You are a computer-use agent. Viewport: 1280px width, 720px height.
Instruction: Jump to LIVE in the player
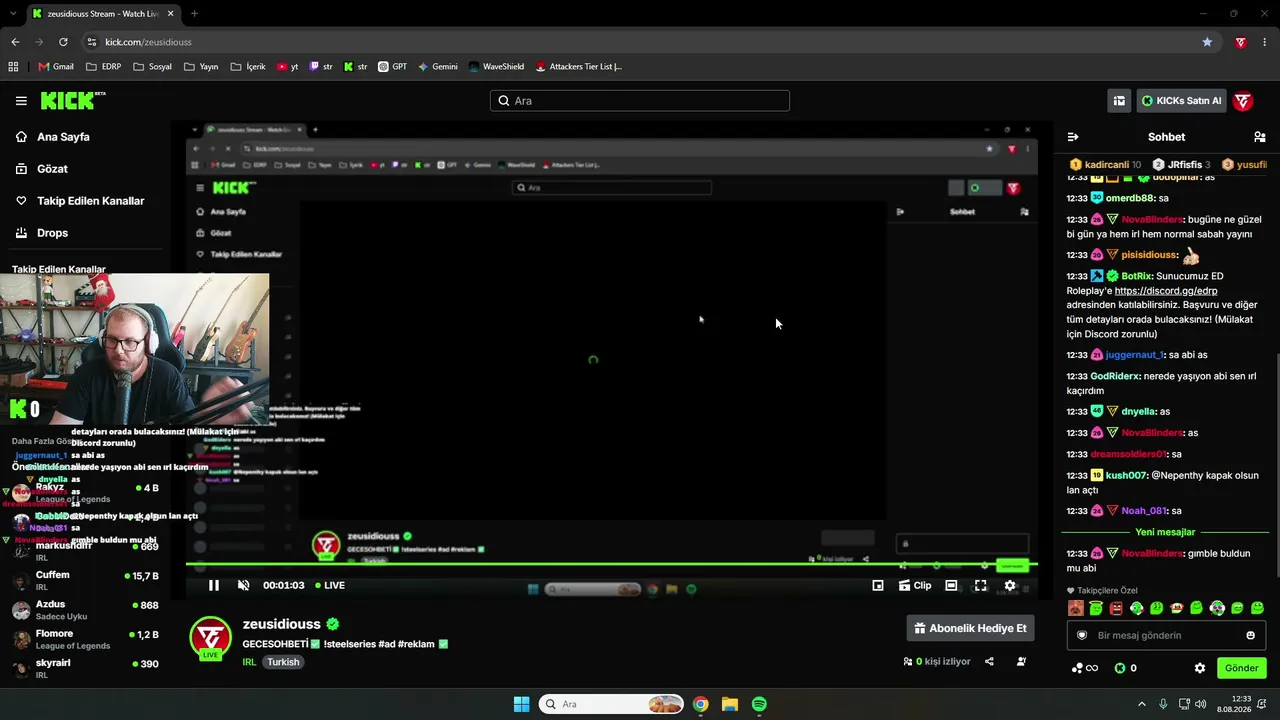click(x=330, y=586)
